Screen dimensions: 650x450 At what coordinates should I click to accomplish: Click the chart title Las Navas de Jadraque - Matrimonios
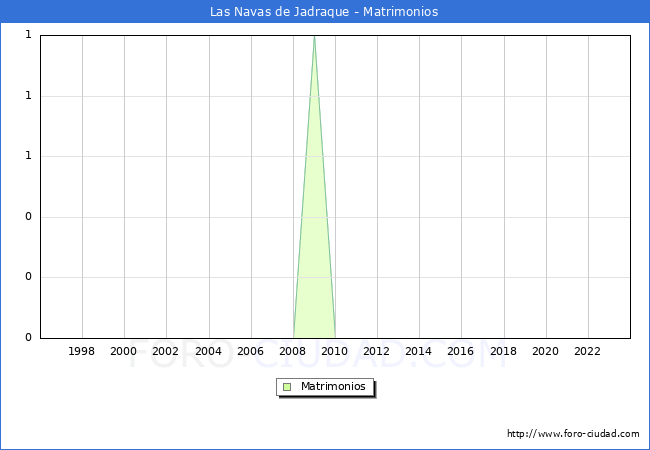[324, 12]
